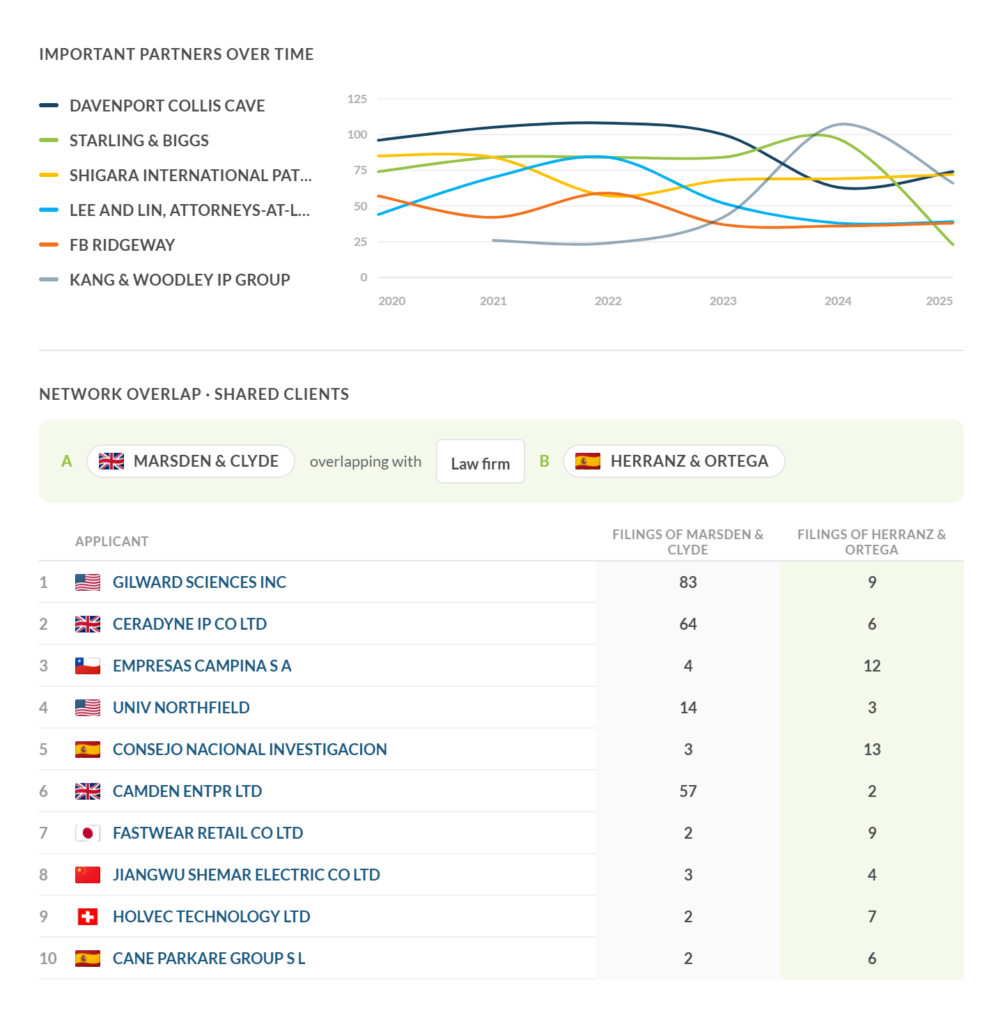Click the UK flag beside Ceradyne IP

click(x=88, y=624)
